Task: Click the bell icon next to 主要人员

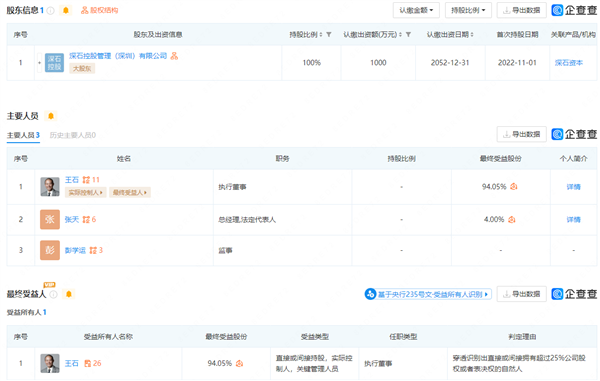Action: pos(51,116)
